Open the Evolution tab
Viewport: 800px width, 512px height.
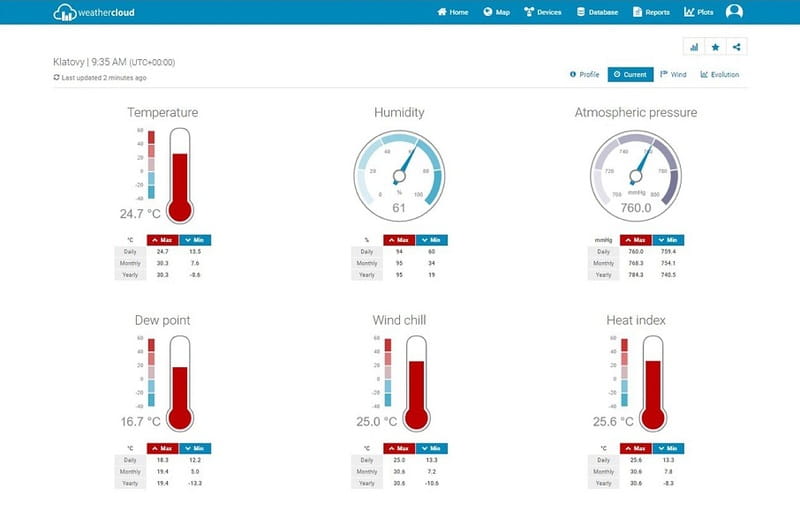pos(720,74)
